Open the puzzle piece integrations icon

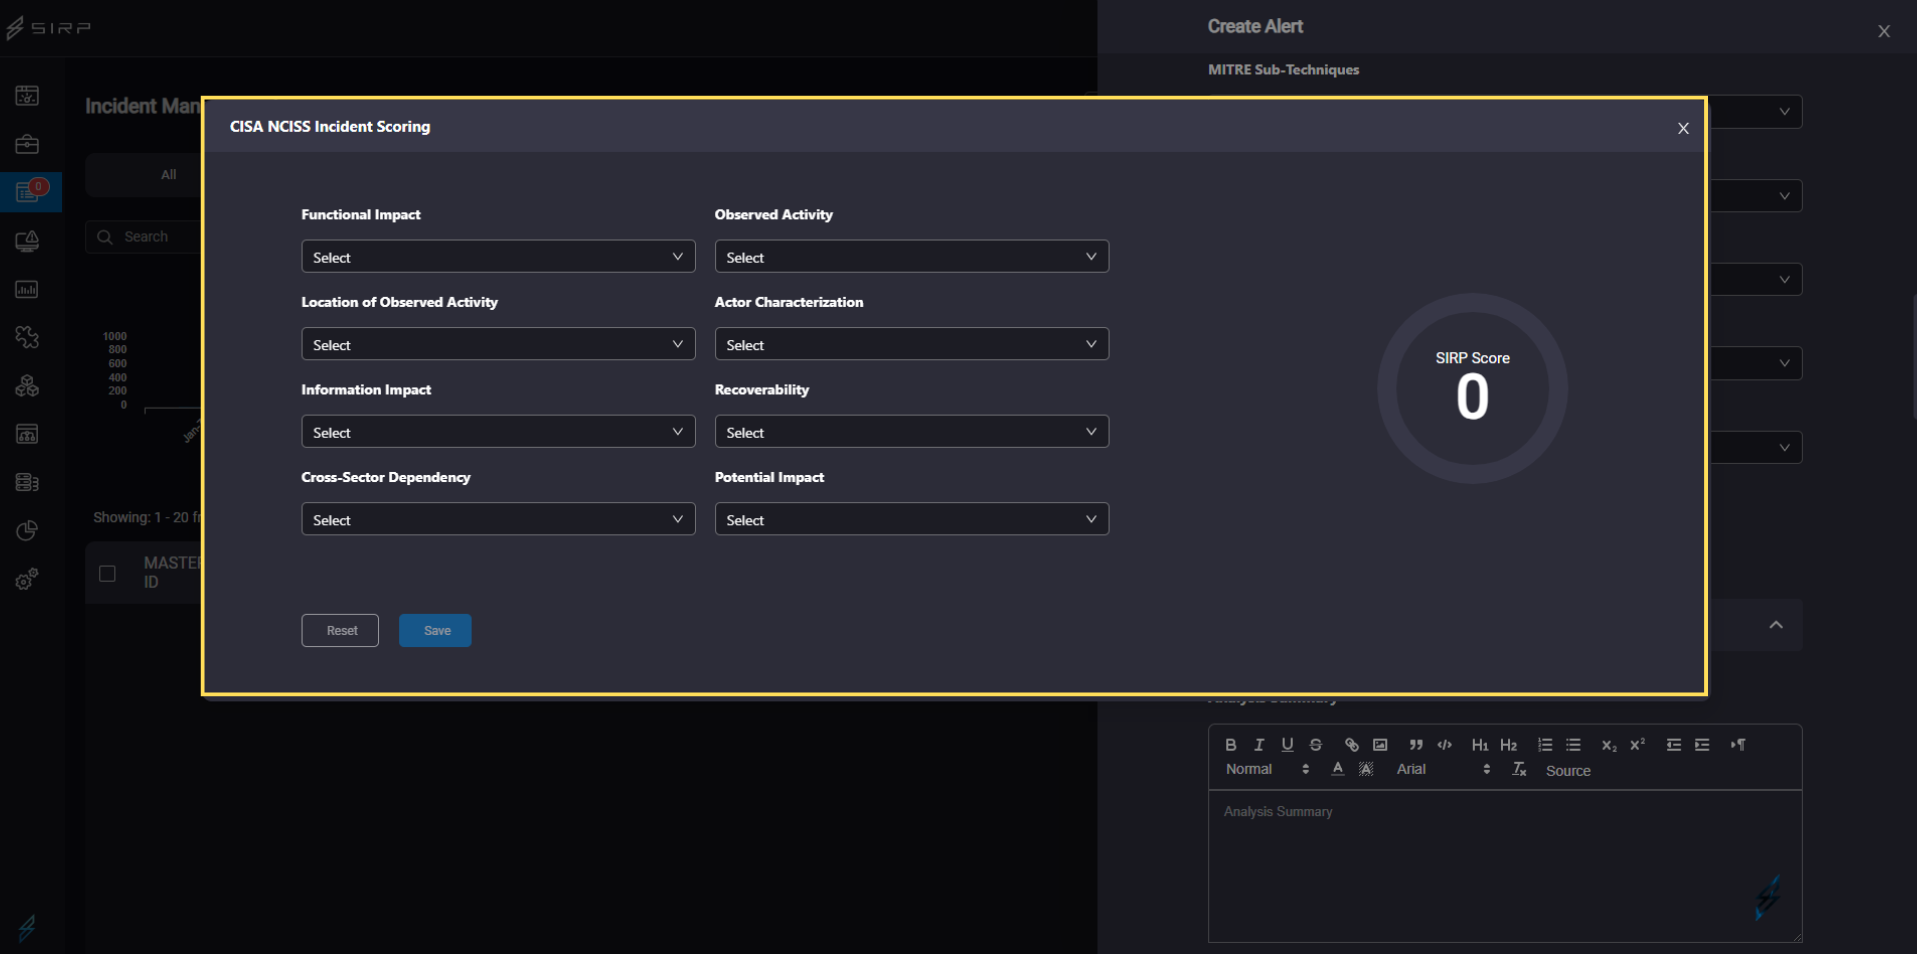27,337
